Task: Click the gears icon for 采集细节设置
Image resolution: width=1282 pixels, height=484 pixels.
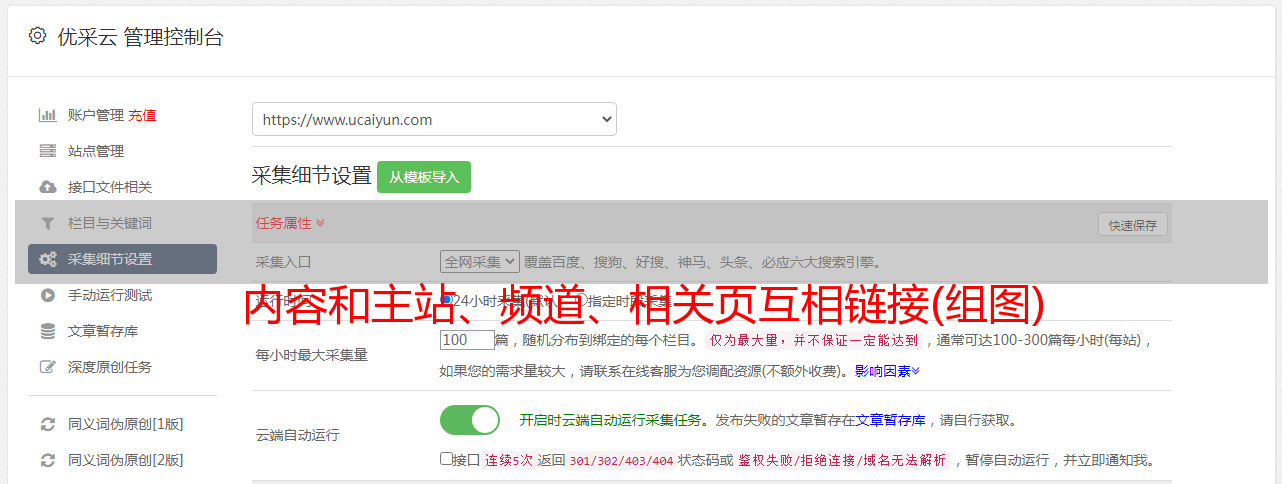Action: coord(47,259)
